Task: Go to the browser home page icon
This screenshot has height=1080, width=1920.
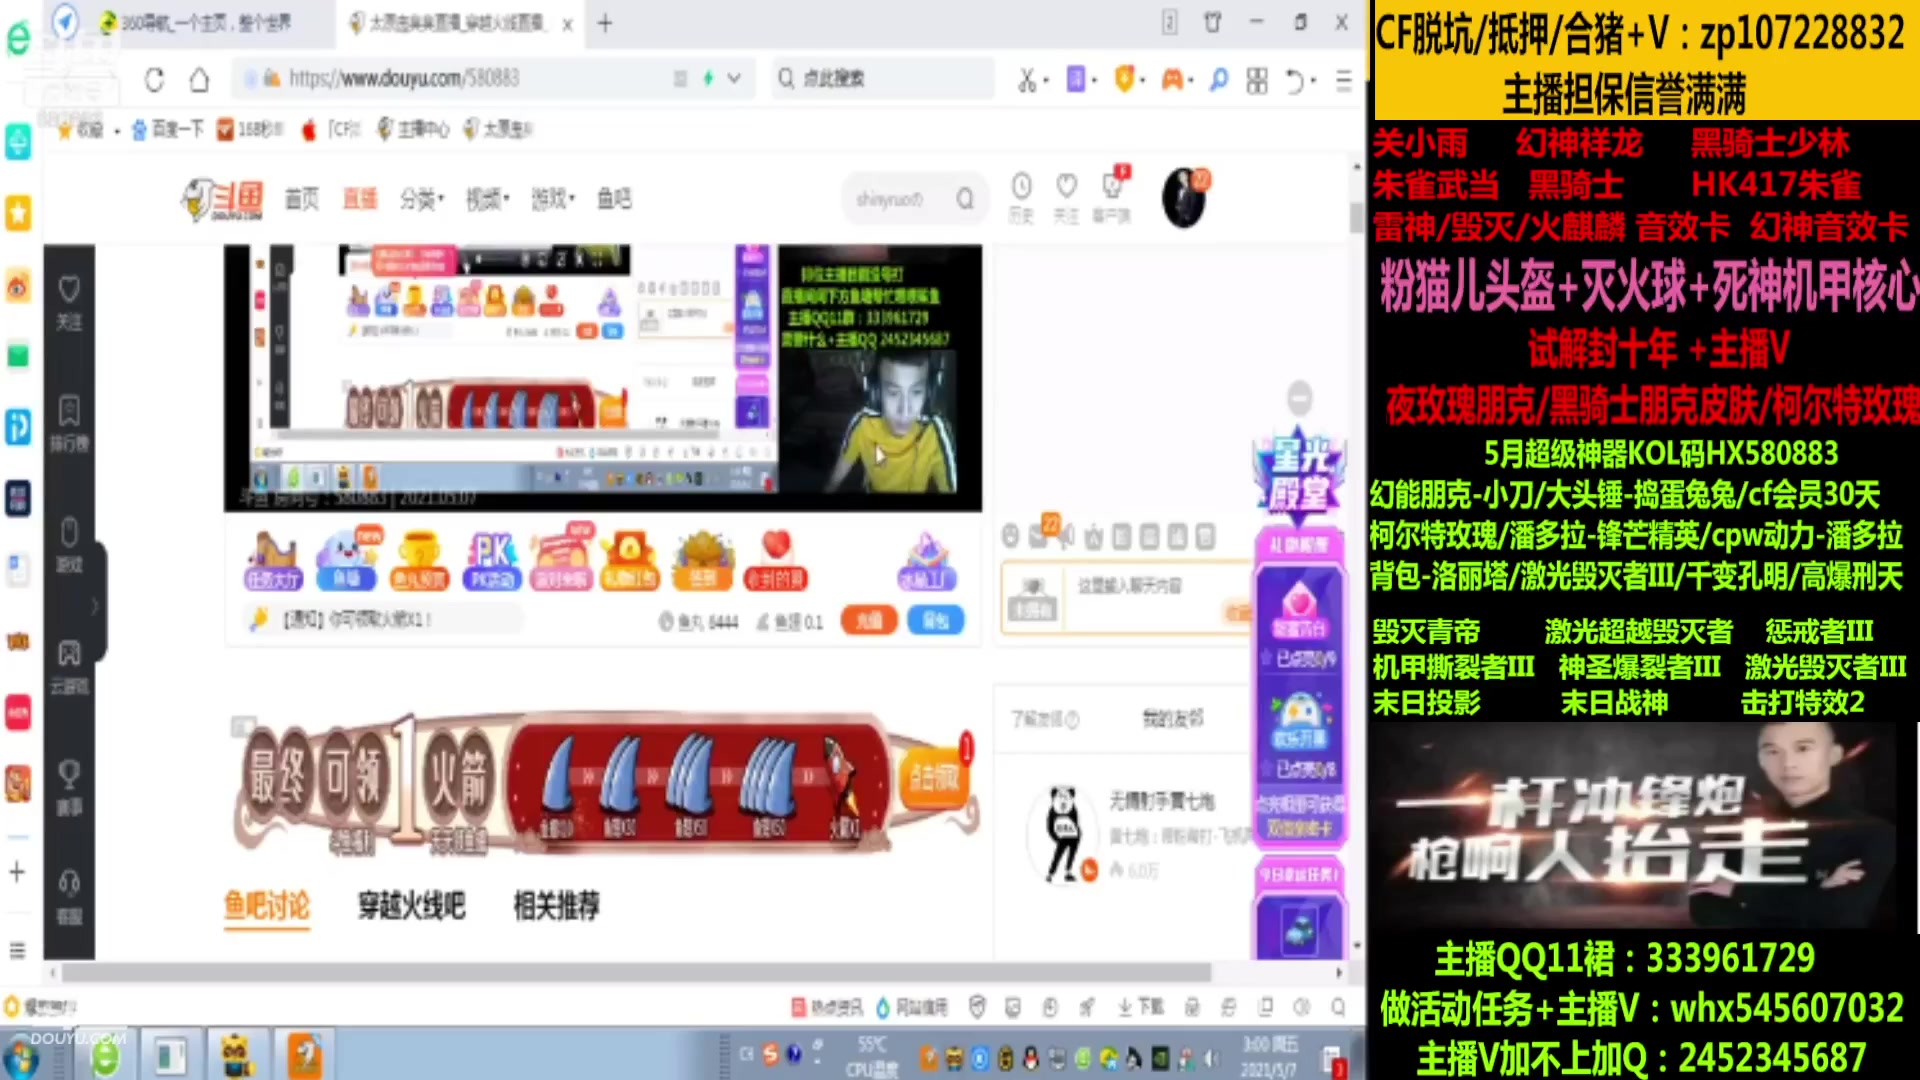Action: (x=199, y=79)
